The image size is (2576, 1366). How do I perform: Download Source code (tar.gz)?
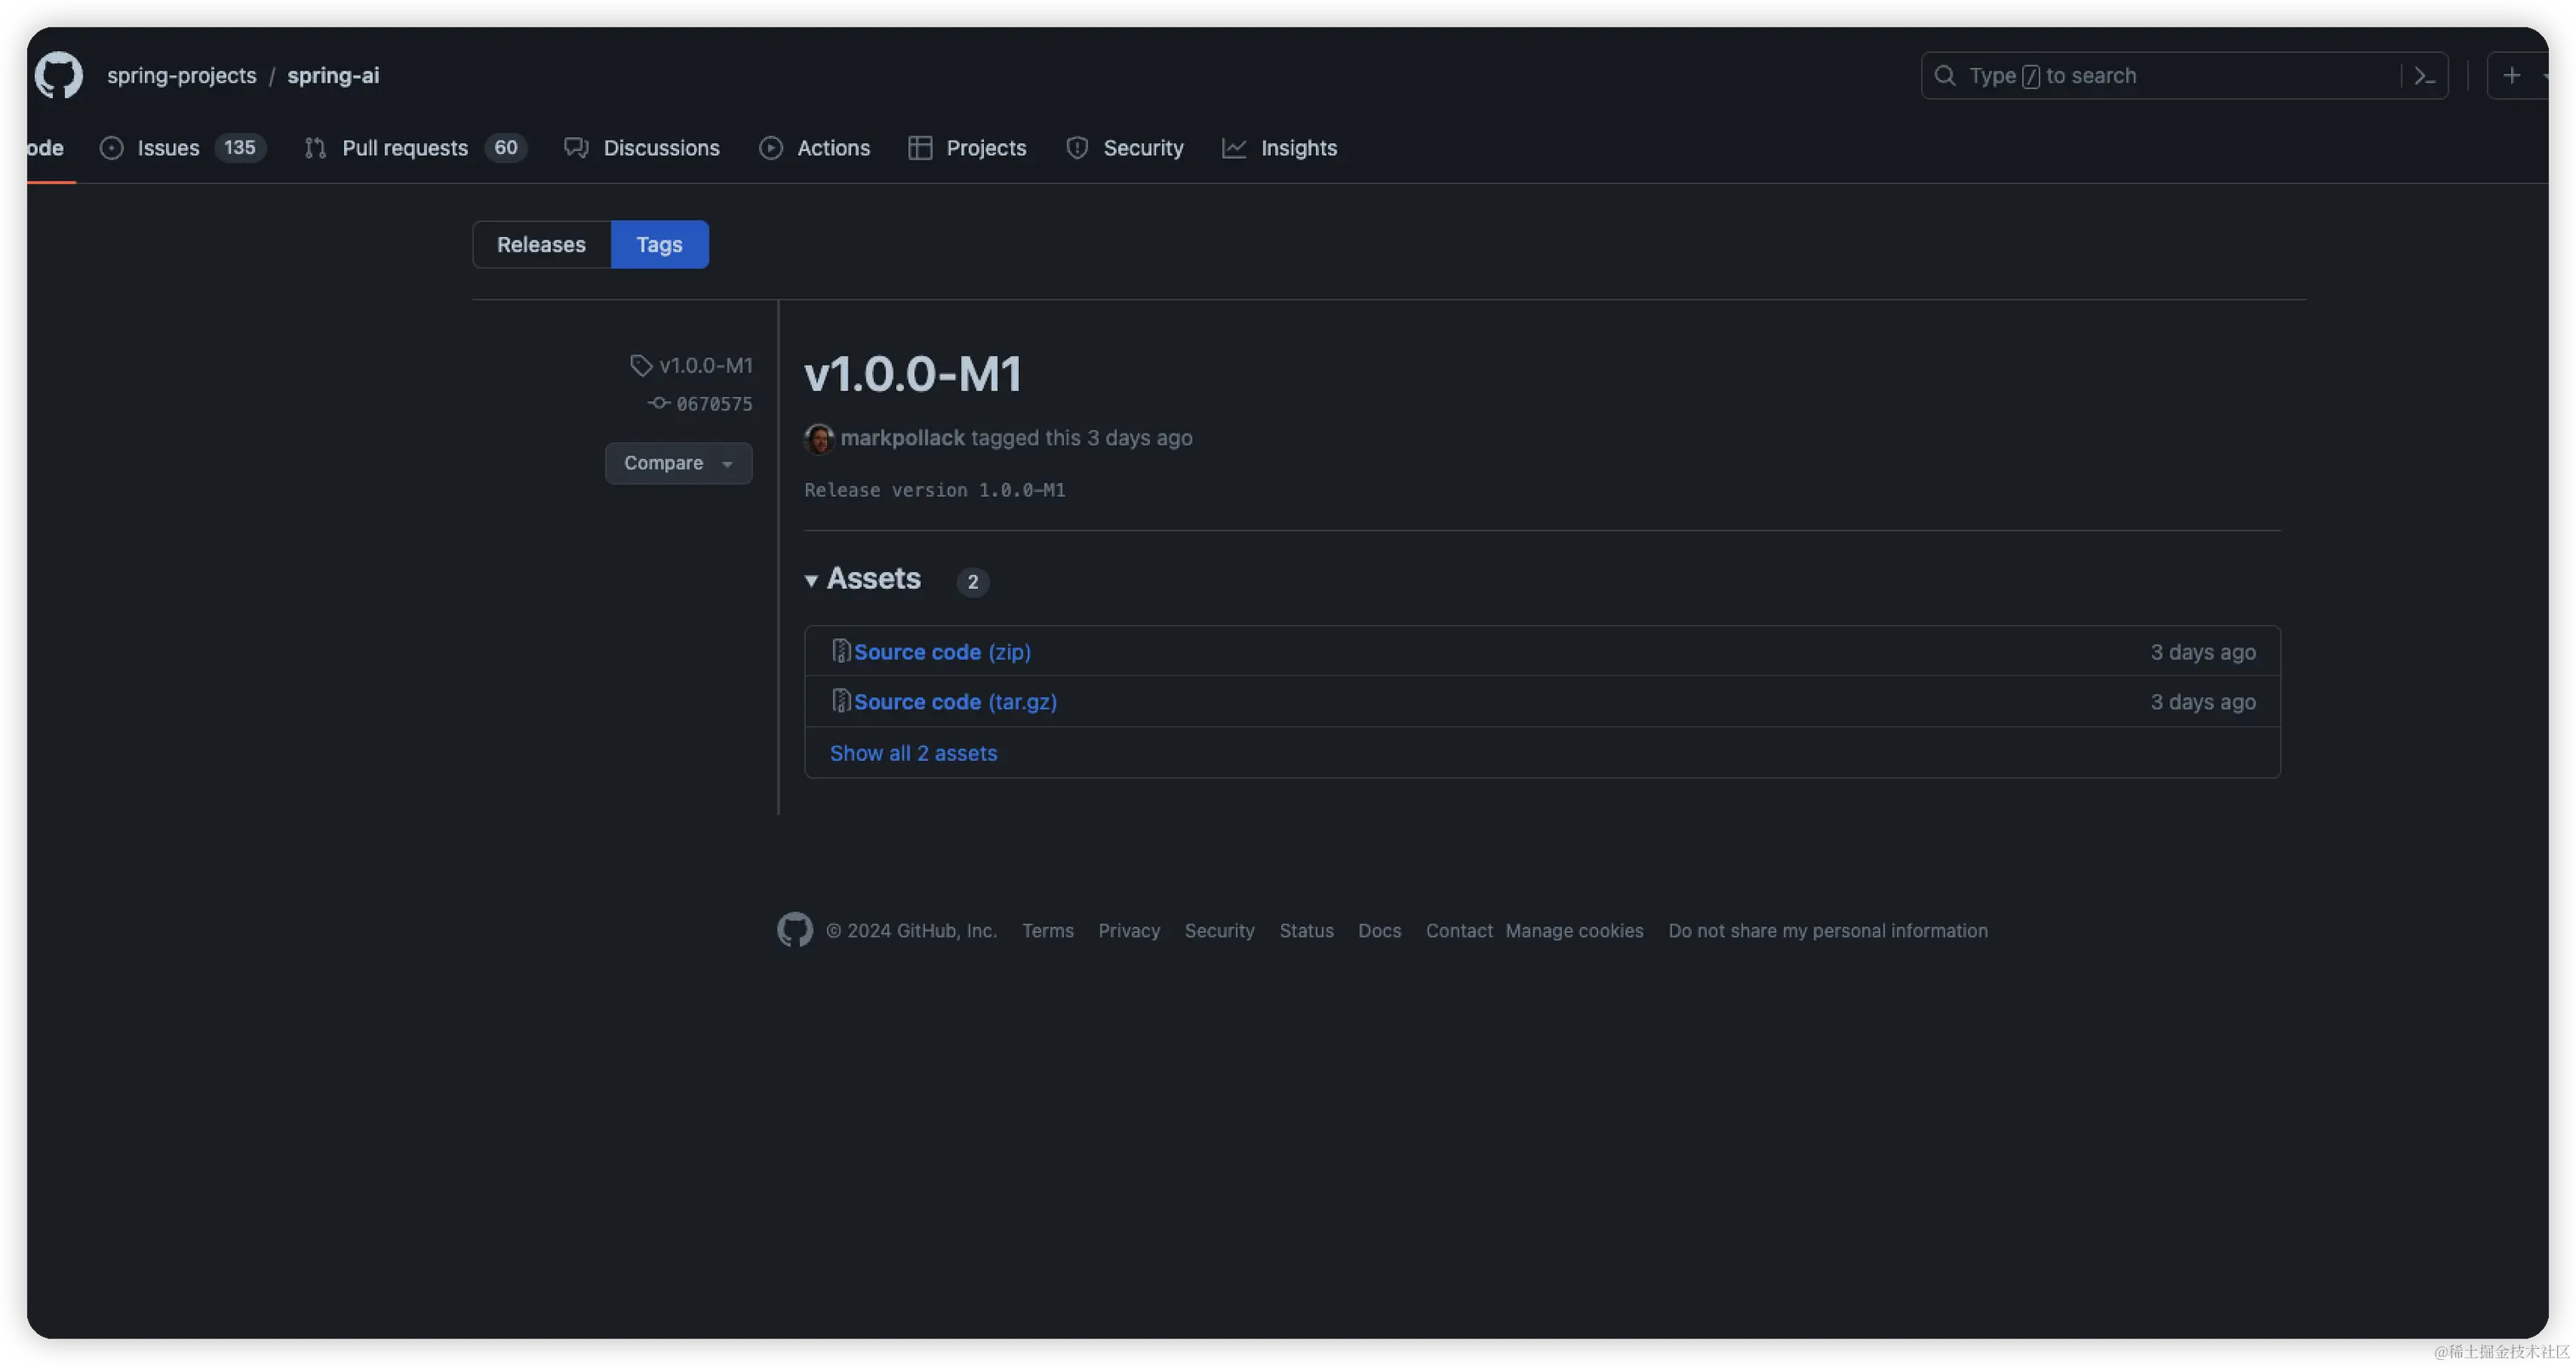[x=955, y=702]
